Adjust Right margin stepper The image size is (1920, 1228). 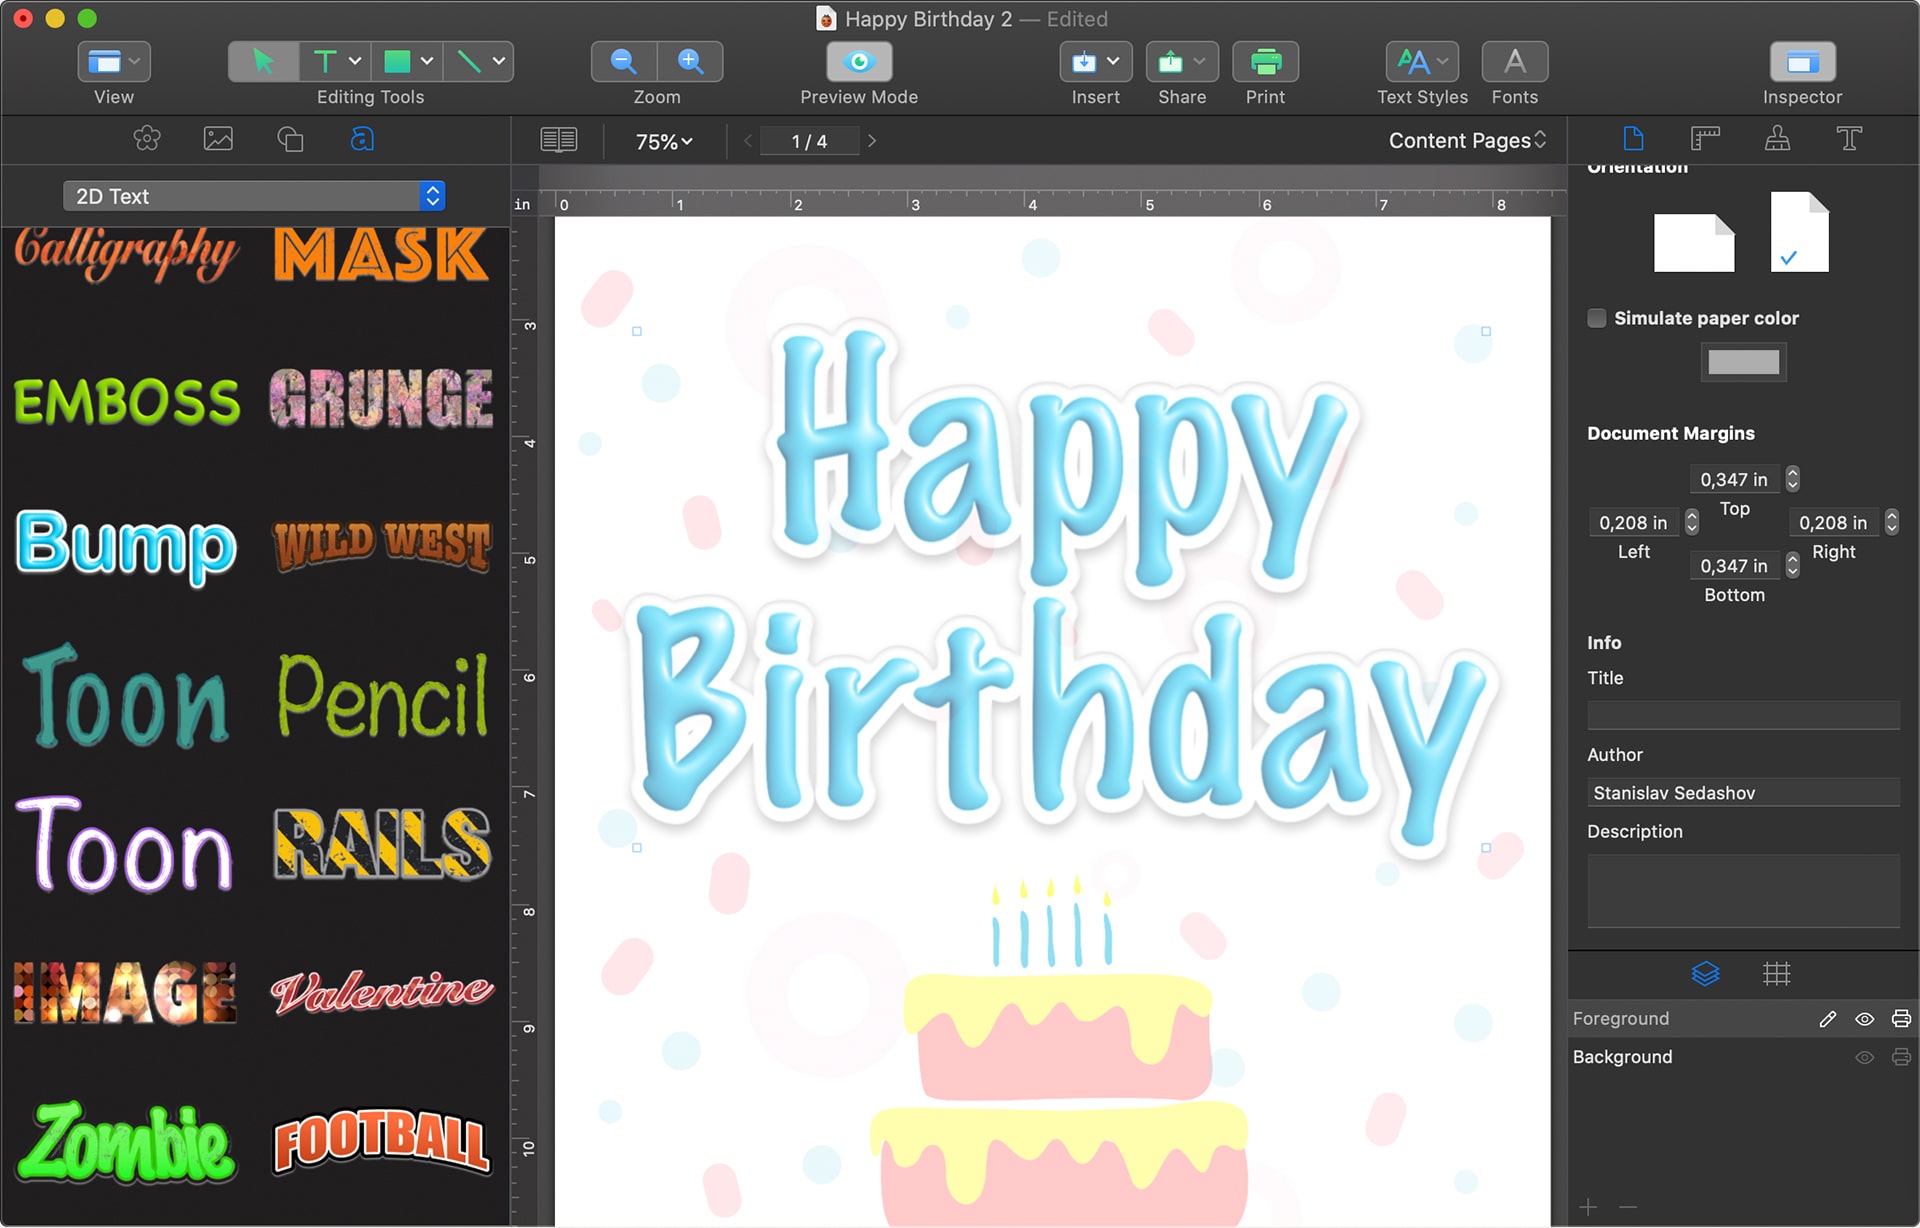click(1891, 522)
